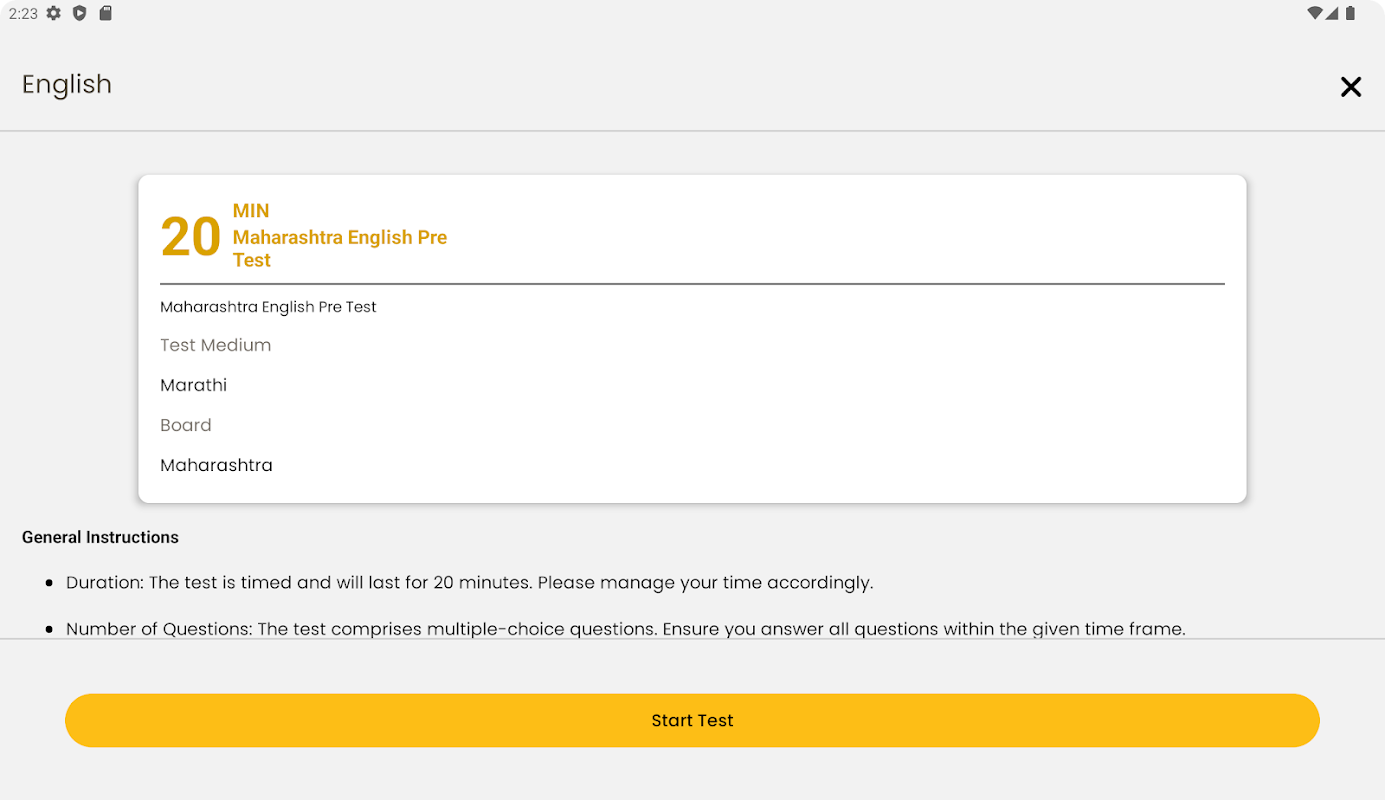Tap the Number of Questions instruction text
This screenshot has height=800, width=1385.
tap(625, 629)
